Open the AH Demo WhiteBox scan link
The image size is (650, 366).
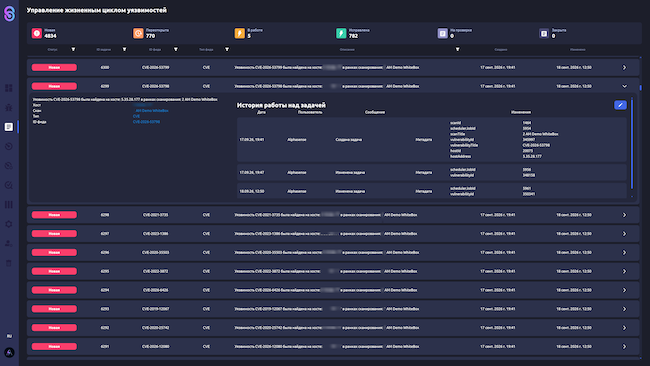click(x=151, y=111)
